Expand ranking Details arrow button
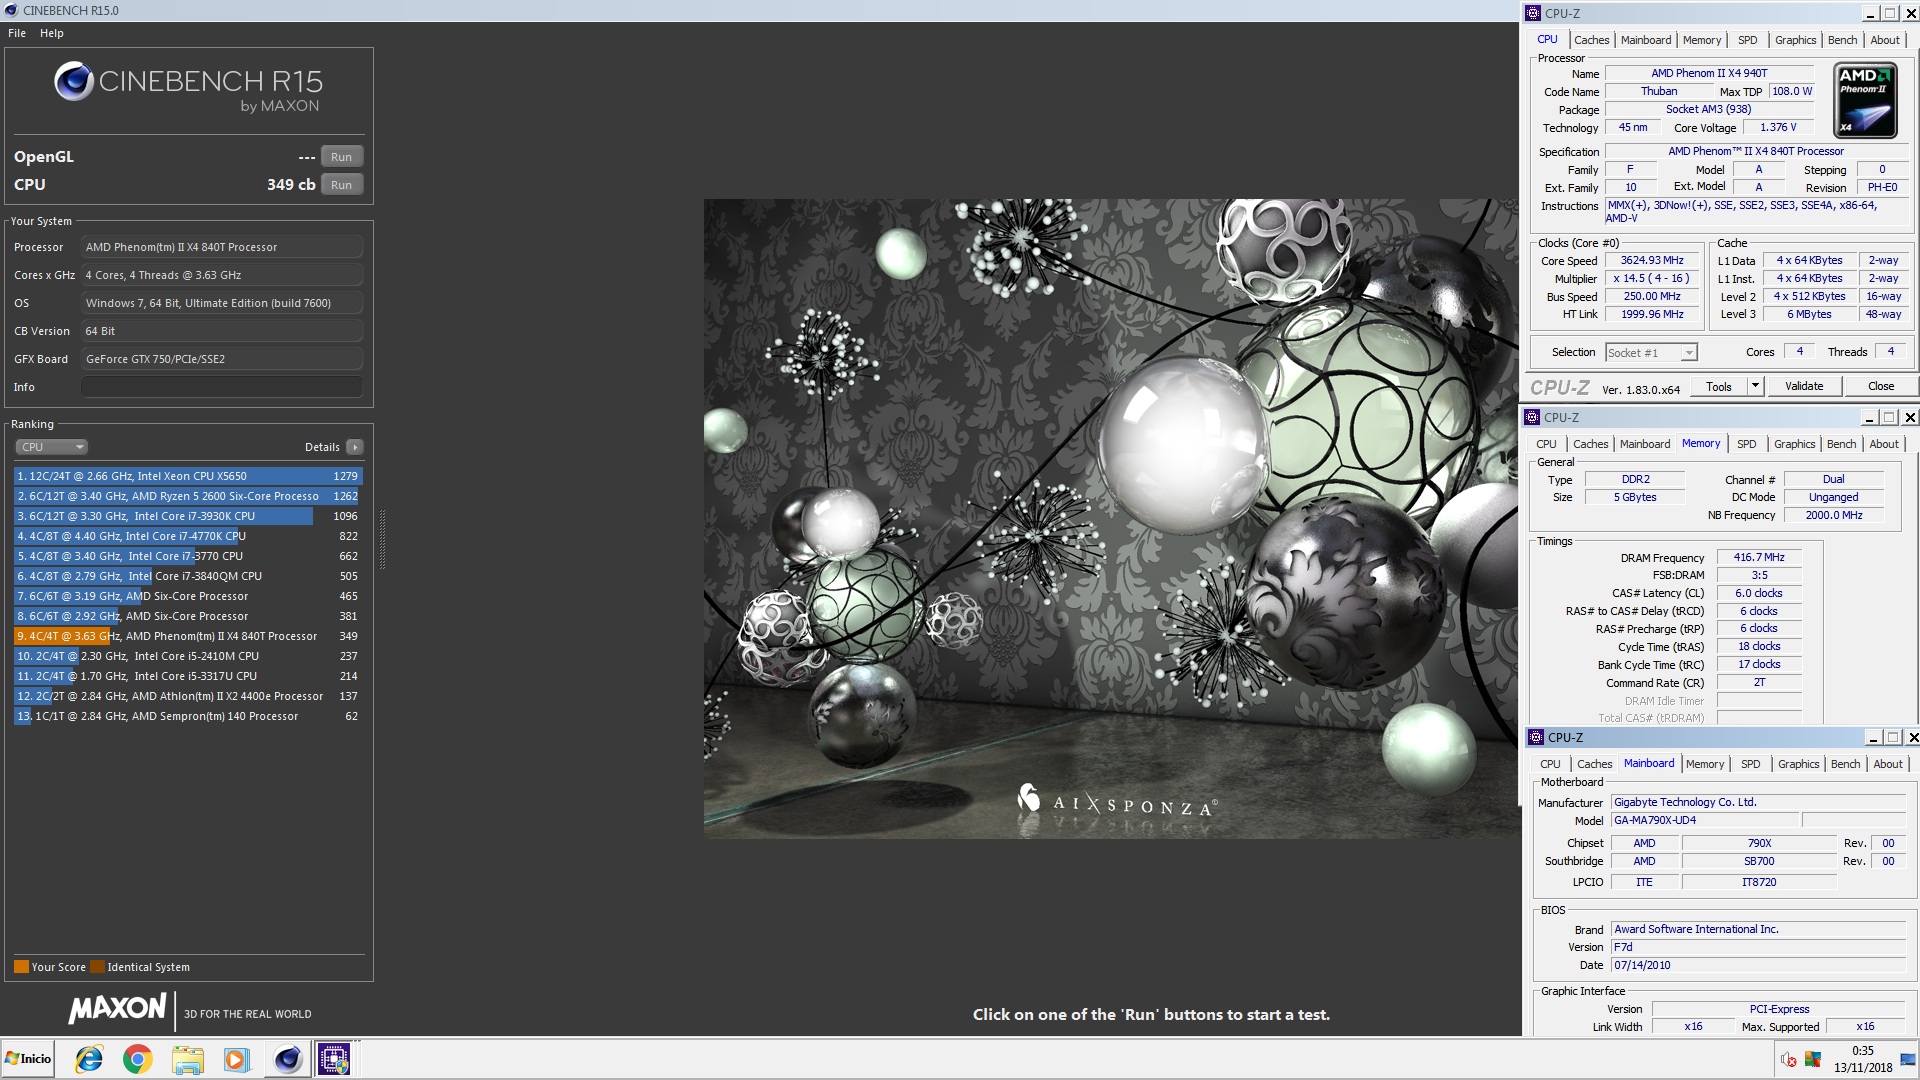The width and height of the screenshot is (1920, 1080). point(355,447)
